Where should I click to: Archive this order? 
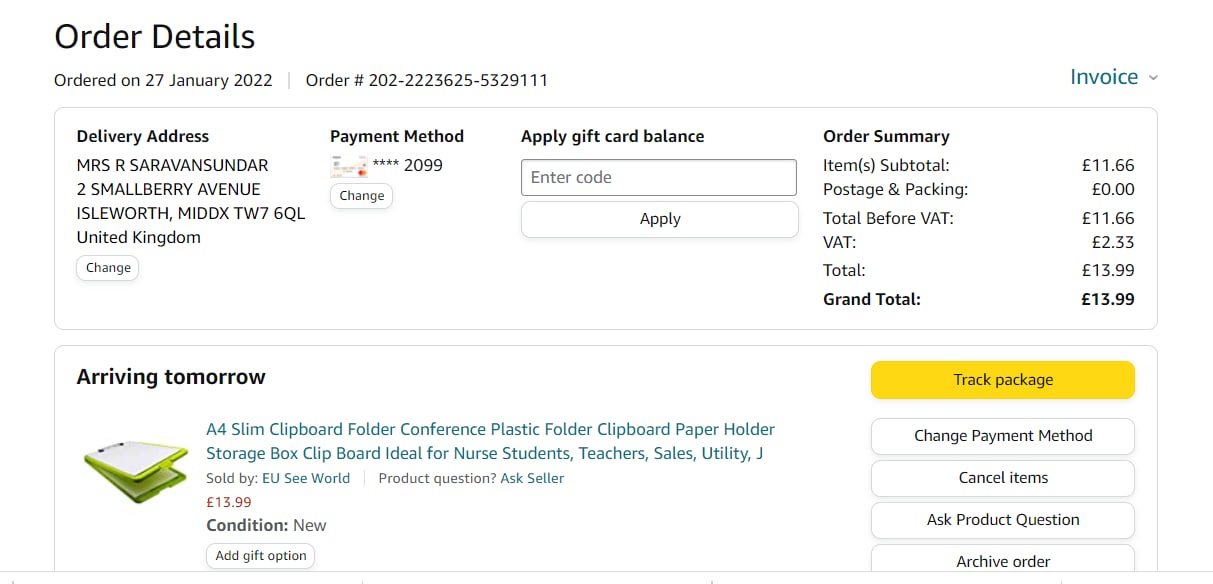pos(1002,561)
